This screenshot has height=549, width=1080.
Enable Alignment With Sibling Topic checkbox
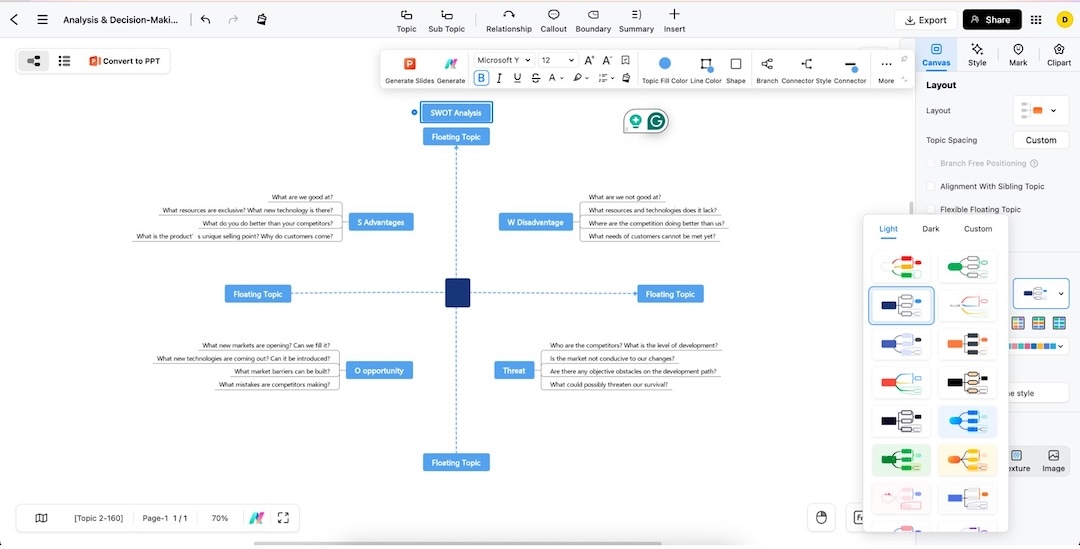click(x=931, y=186)
